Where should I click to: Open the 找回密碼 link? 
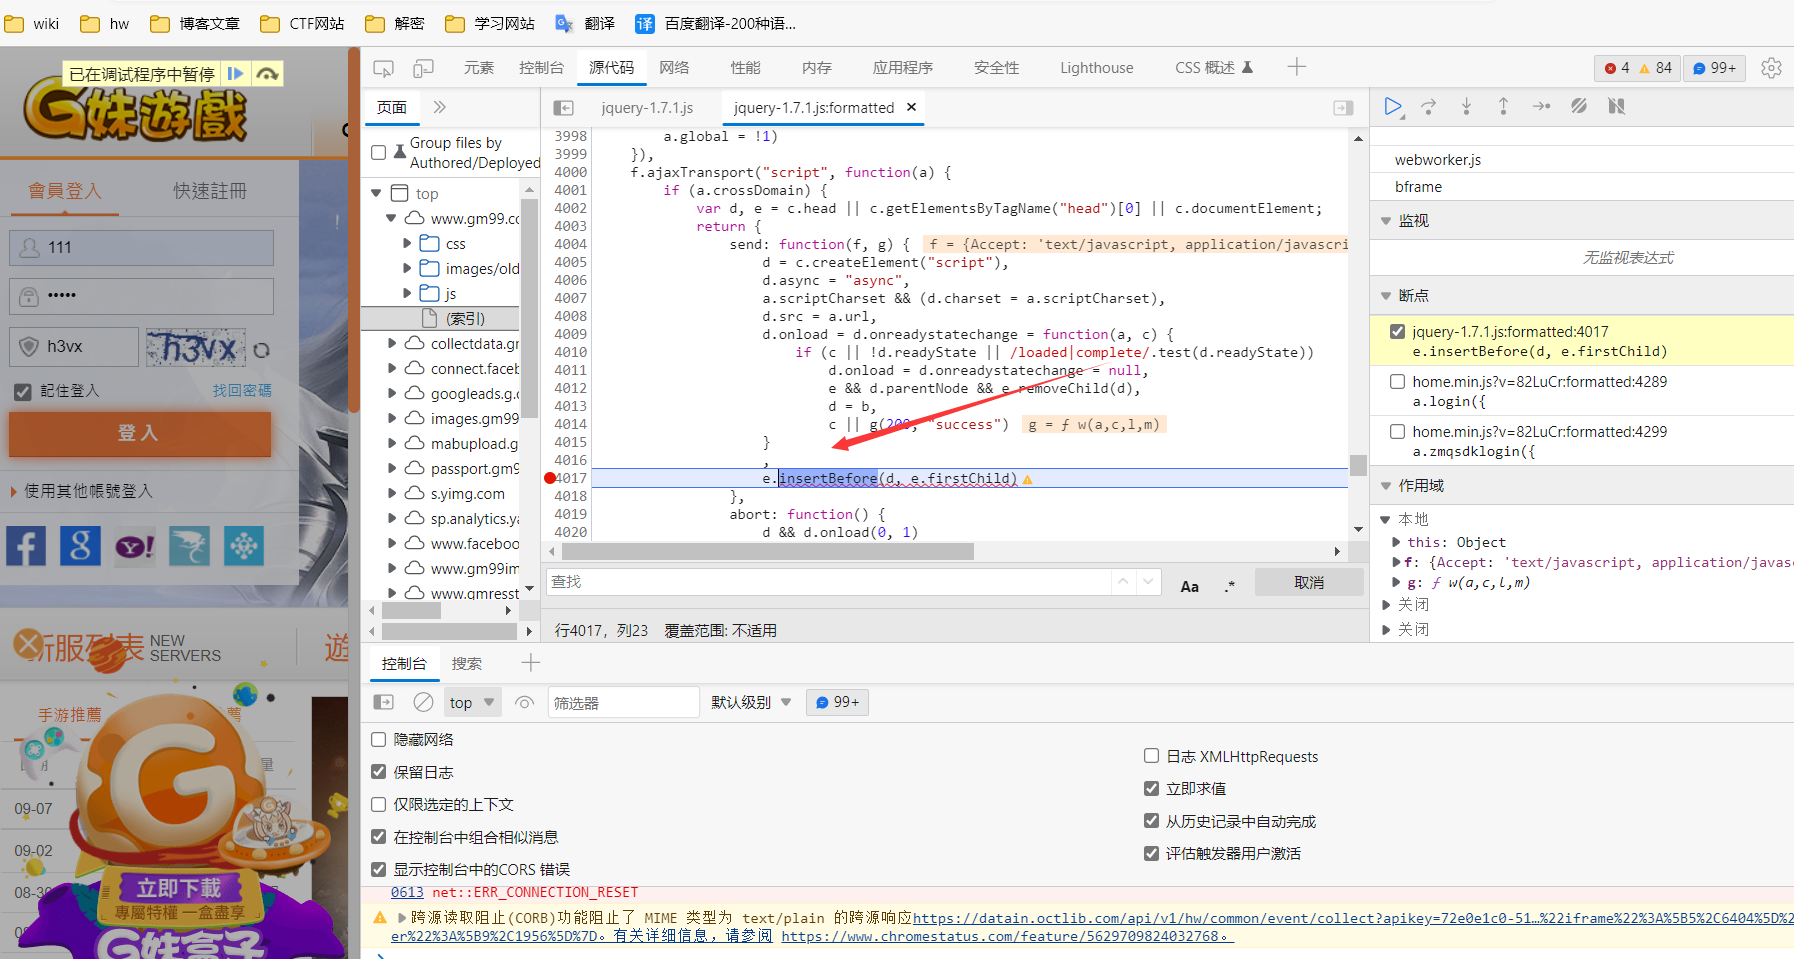click(242, 390)
